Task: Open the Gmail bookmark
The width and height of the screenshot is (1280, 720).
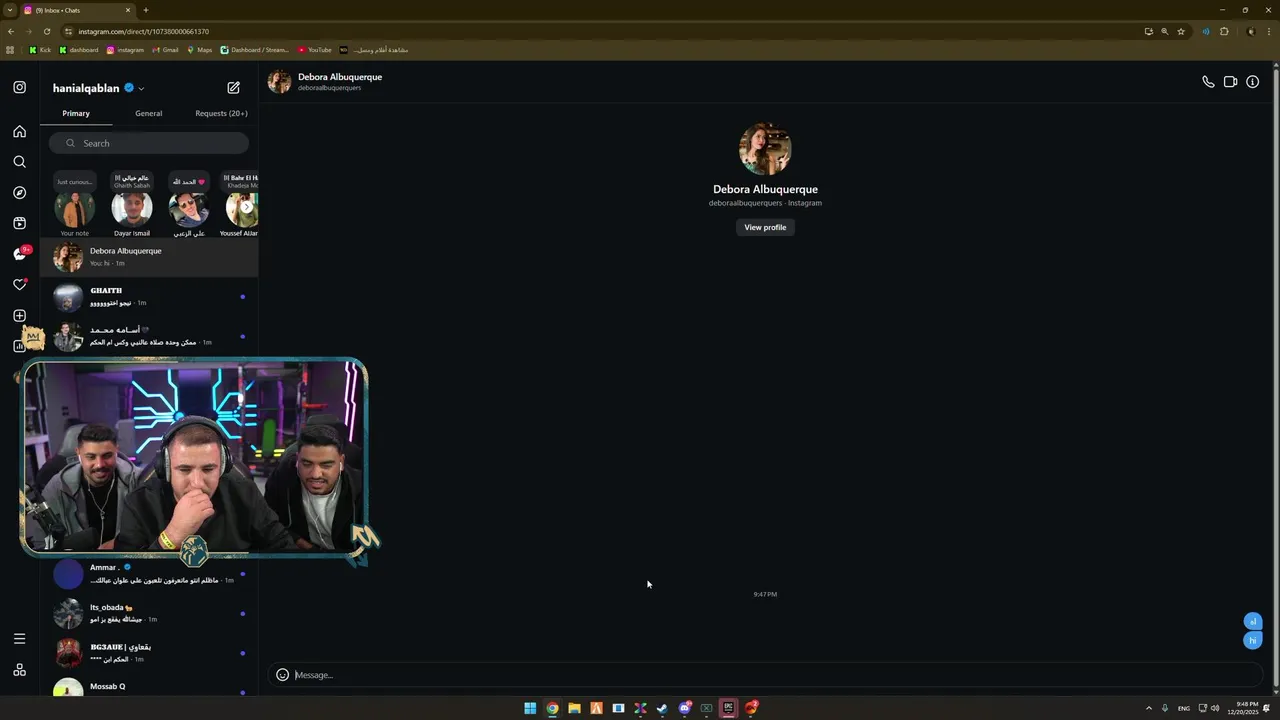Action: pos(165,50)
